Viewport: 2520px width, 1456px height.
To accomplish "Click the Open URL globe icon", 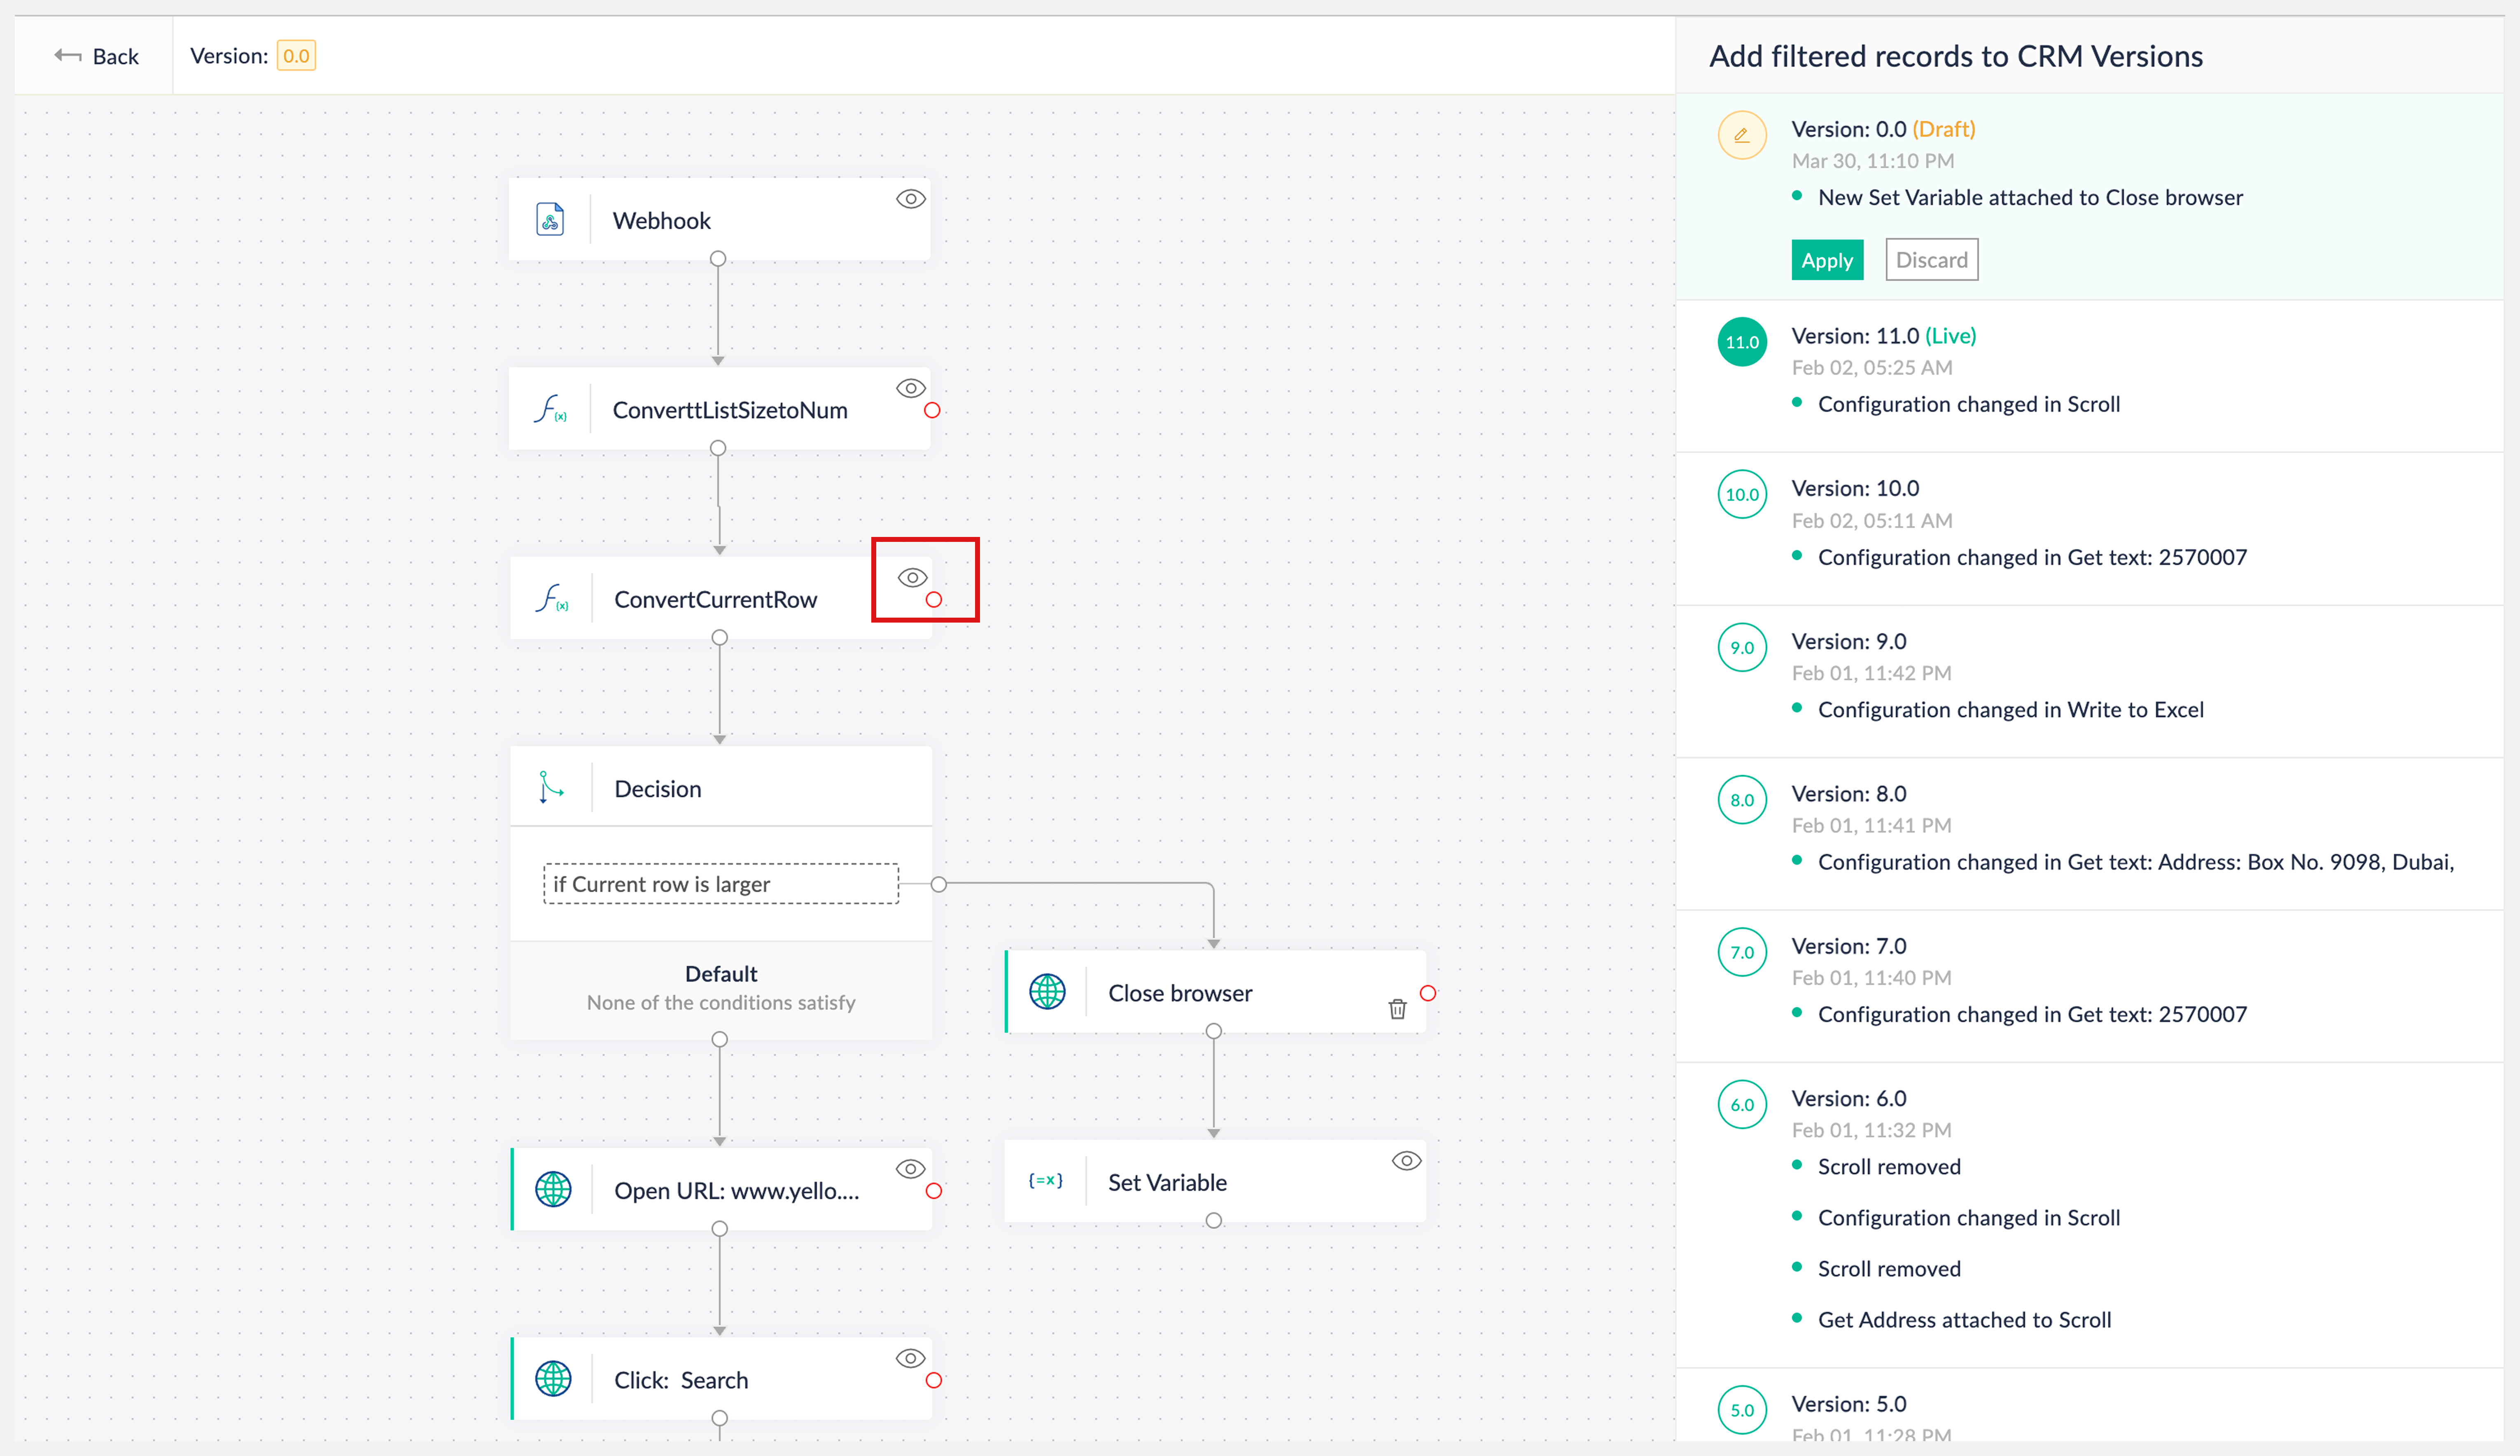I will 553,1189.
